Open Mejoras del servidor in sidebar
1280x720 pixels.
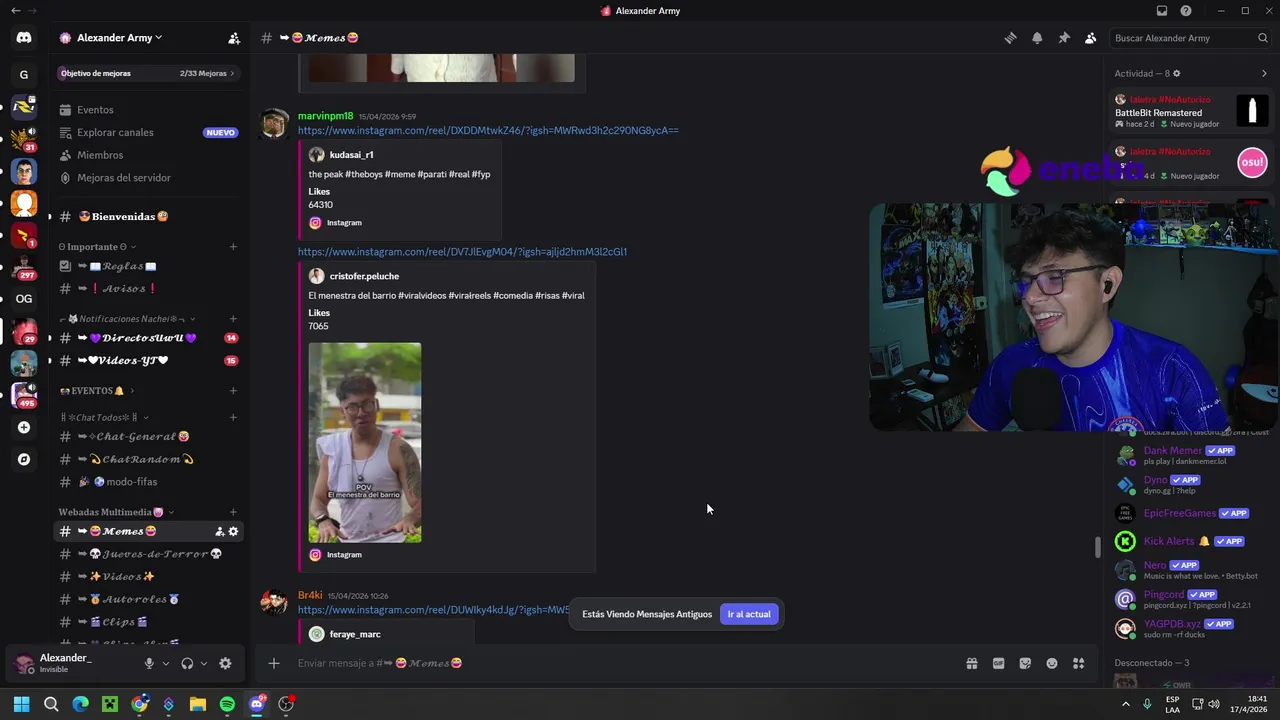coord(147,178)
